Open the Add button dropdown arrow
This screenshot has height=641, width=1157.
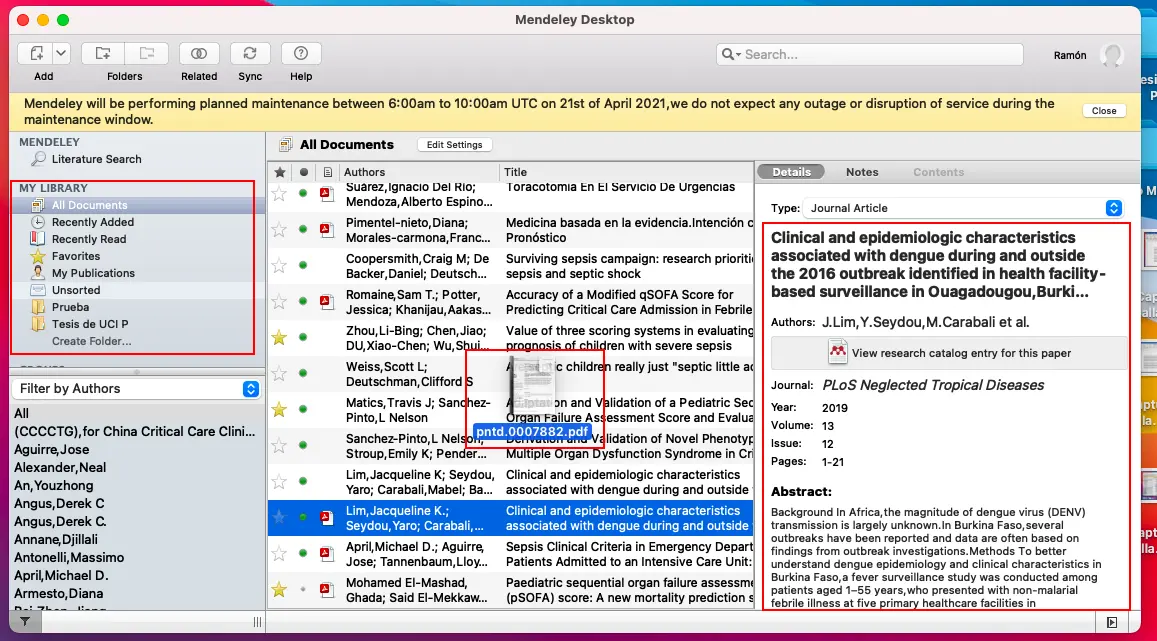tap(62, 54)
